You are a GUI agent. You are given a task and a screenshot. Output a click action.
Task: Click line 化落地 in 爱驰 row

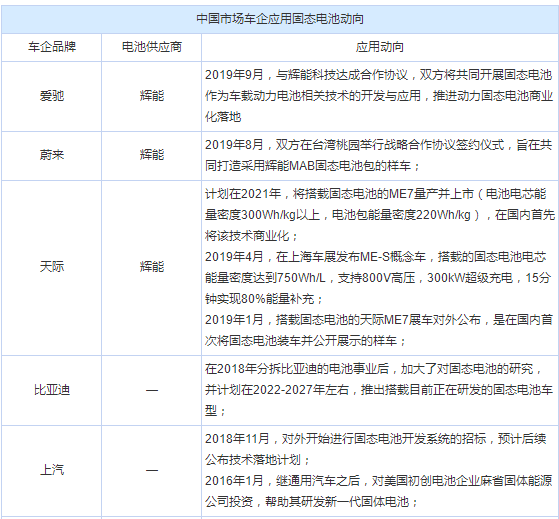[223, 117]
